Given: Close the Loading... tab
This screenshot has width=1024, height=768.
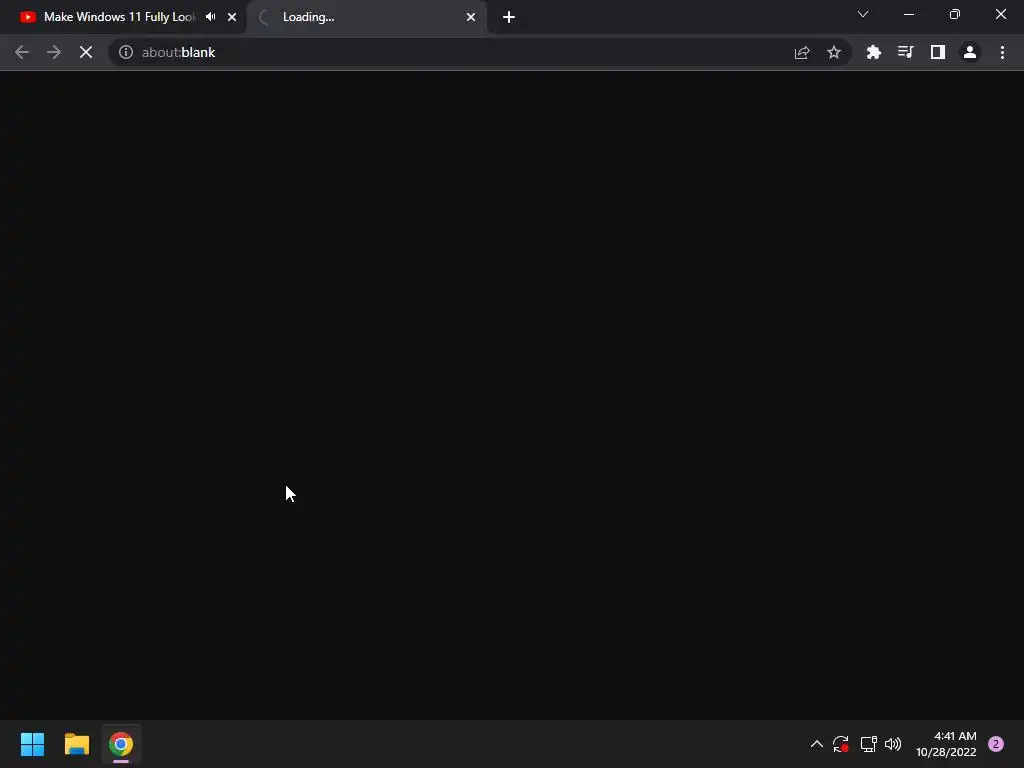Looking at the screenshot, I should [471, 17].
